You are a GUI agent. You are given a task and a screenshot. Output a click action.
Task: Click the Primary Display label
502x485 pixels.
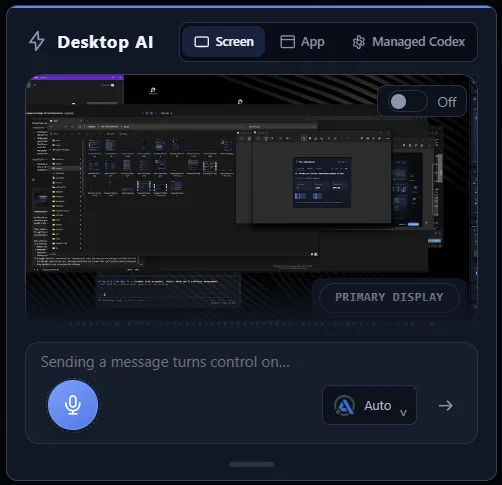389,297
